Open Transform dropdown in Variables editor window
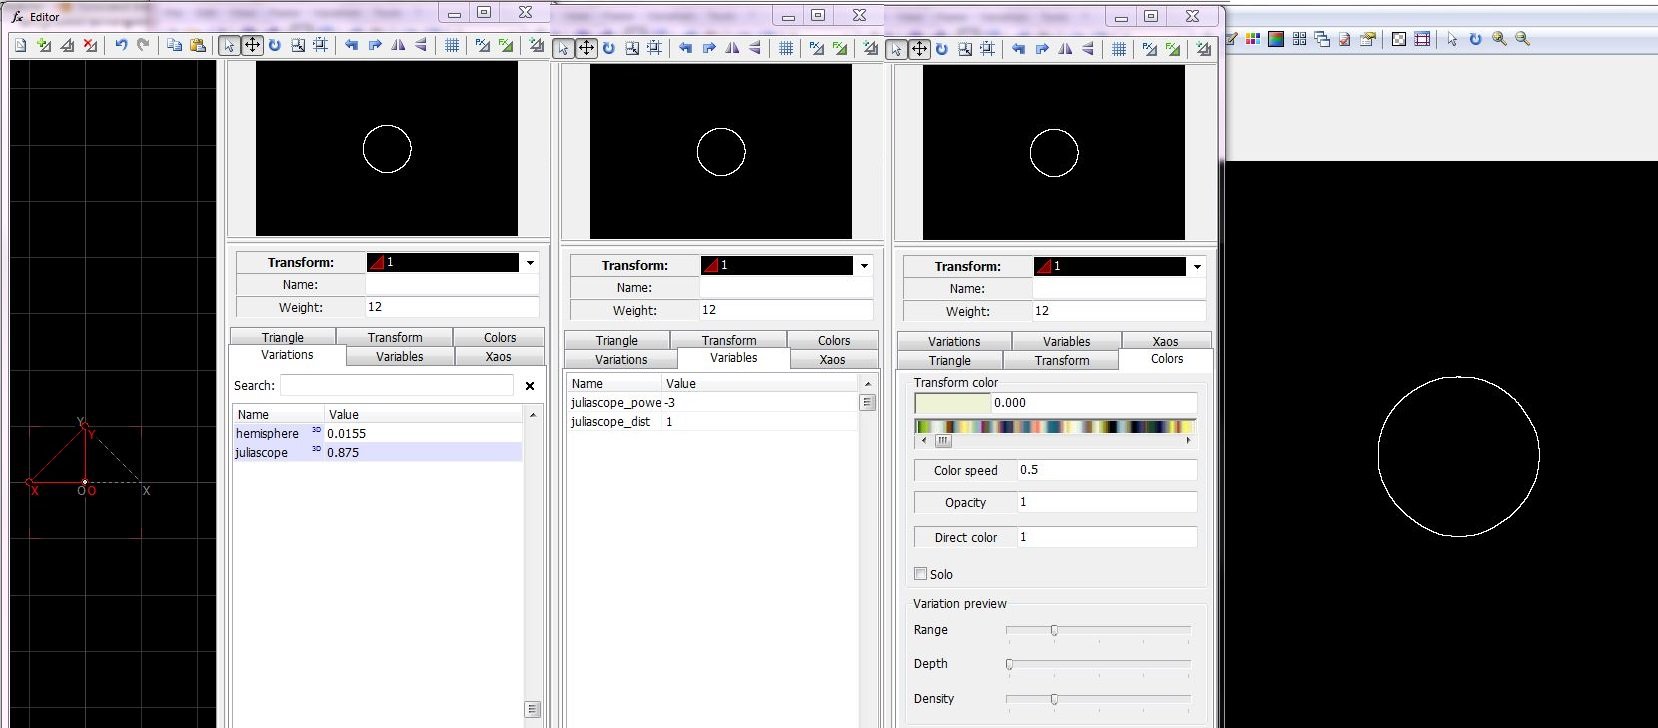The image size is (1658, 728). pyautogui.click(x=864, y=266)
